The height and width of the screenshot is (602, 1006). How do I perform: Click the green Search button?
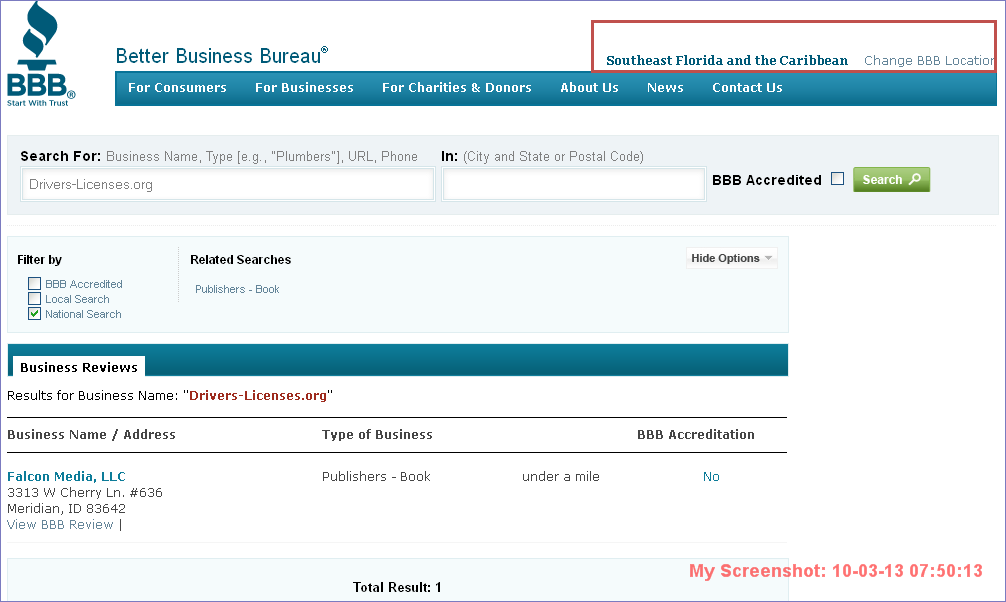point(891,180)
